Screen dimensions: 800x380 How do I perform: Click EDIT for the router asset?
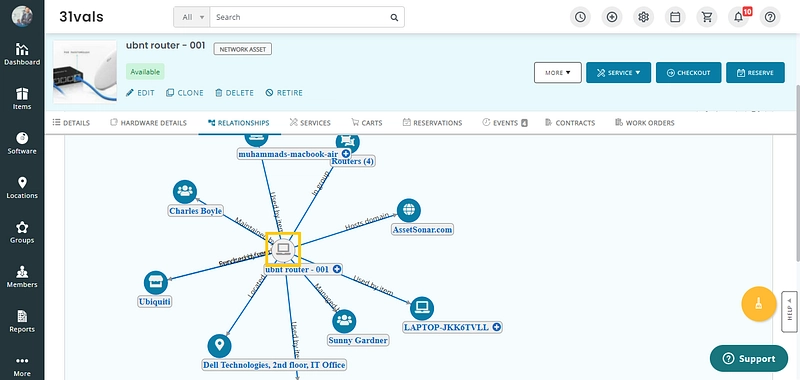140,93
